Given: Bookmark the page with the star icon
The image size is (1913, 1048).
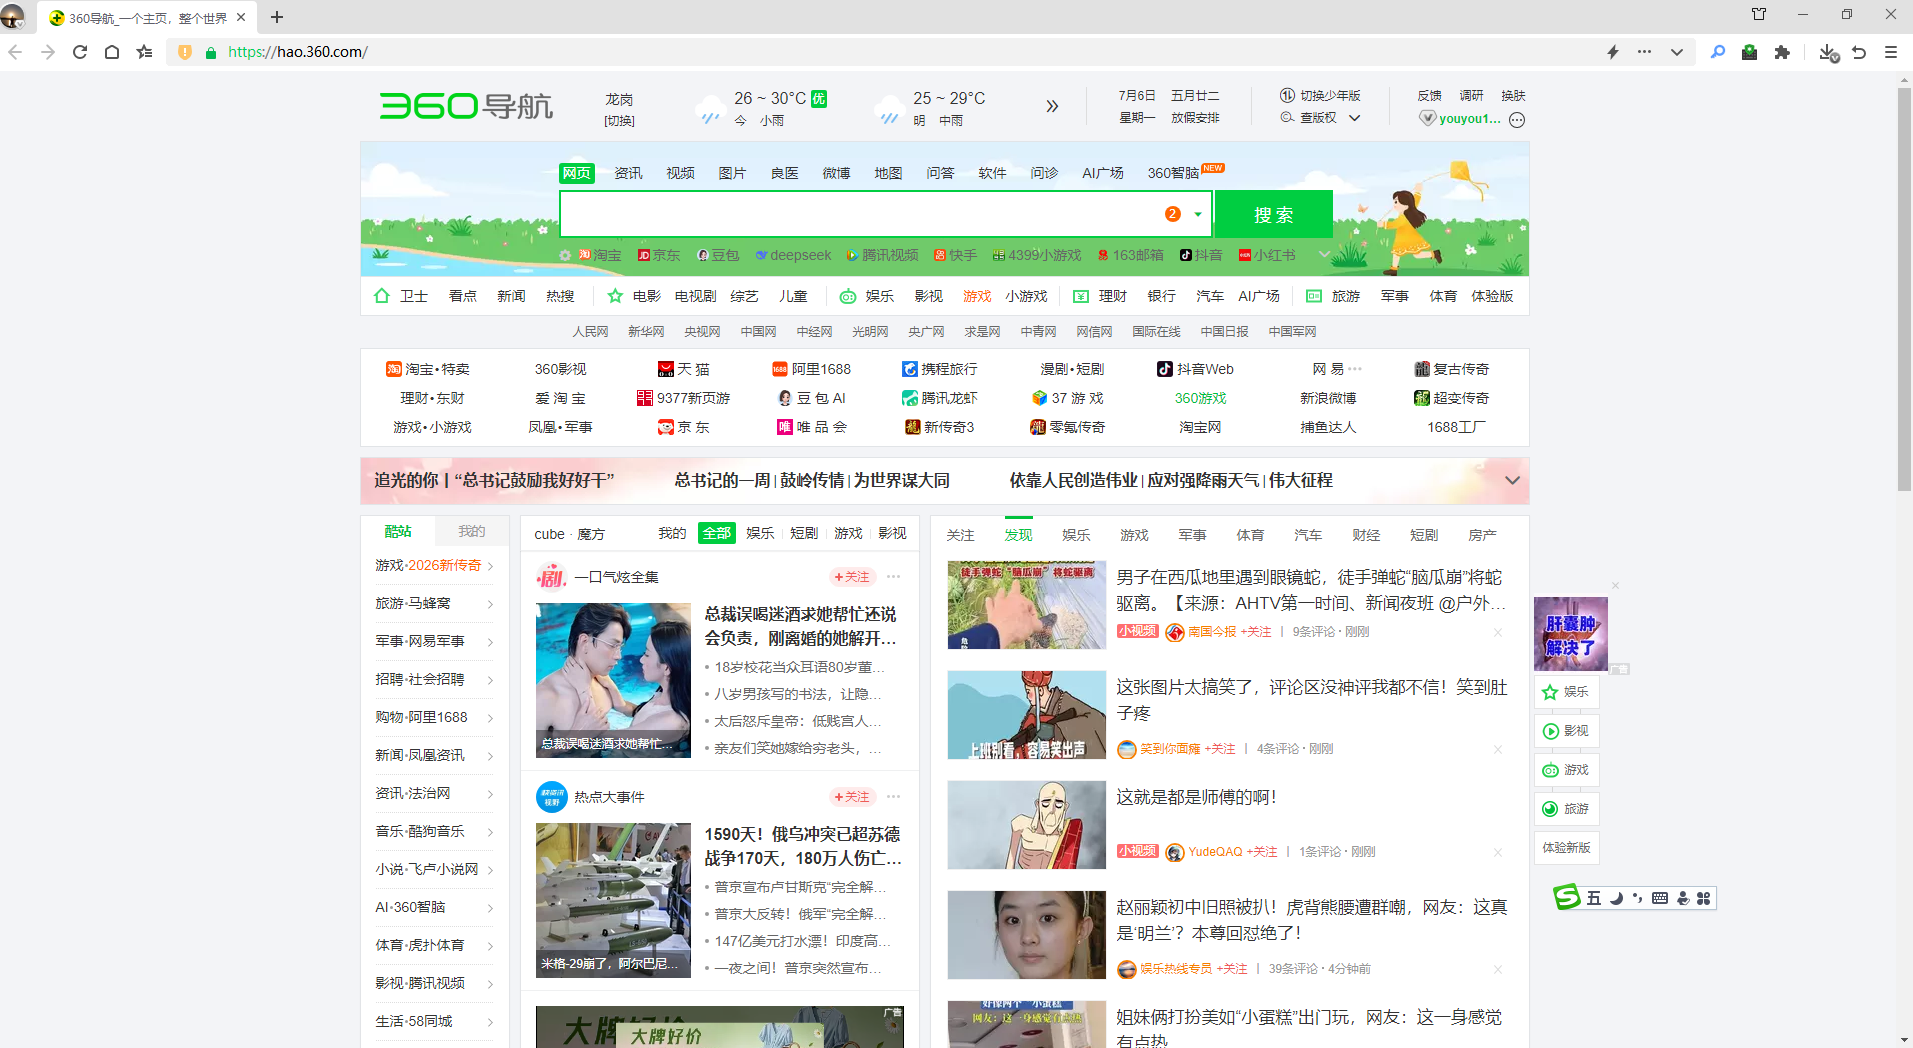Looking at the screenshot, I should pos(145,52).
